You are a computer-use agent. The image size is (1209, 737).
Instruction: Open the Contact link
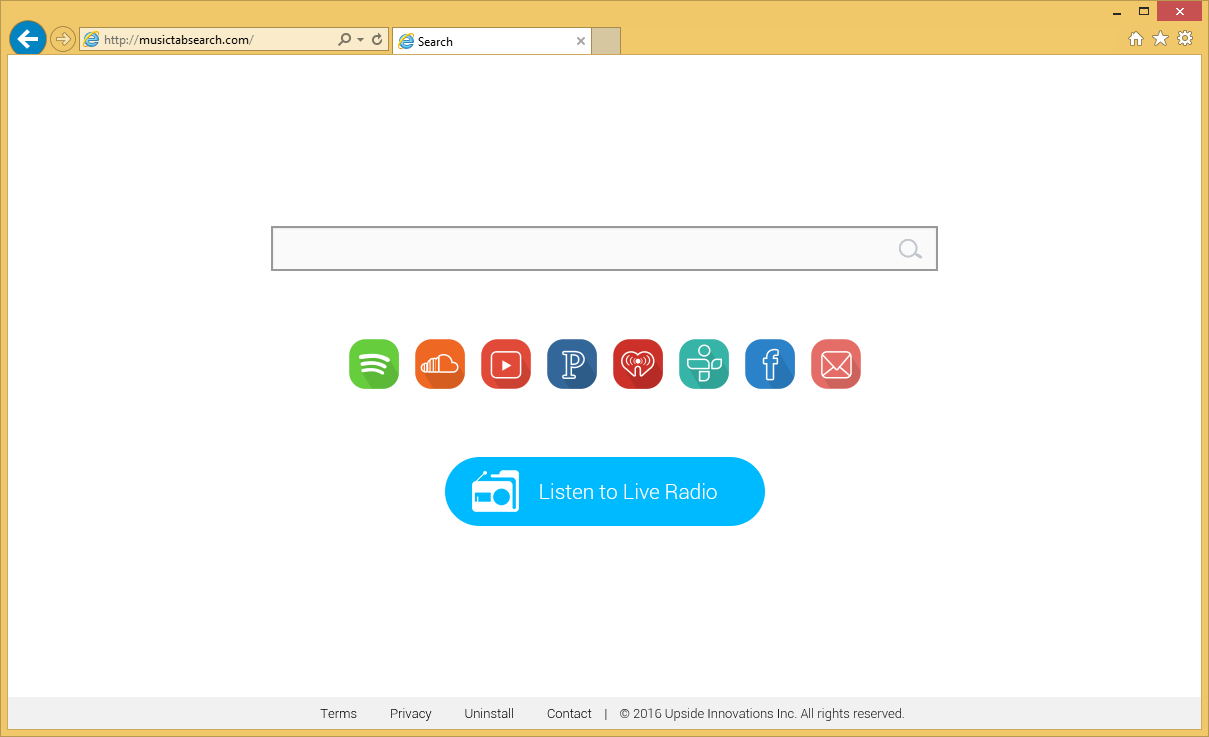click(569, 713)
